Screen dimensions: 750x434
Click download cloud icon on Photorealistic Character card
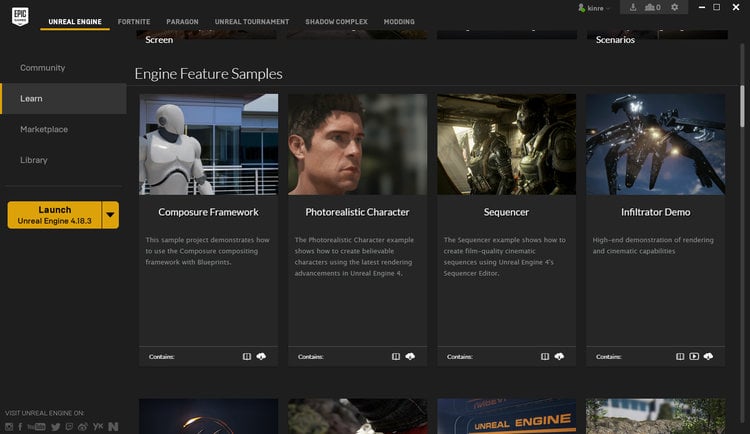click(x=410, y=356)
